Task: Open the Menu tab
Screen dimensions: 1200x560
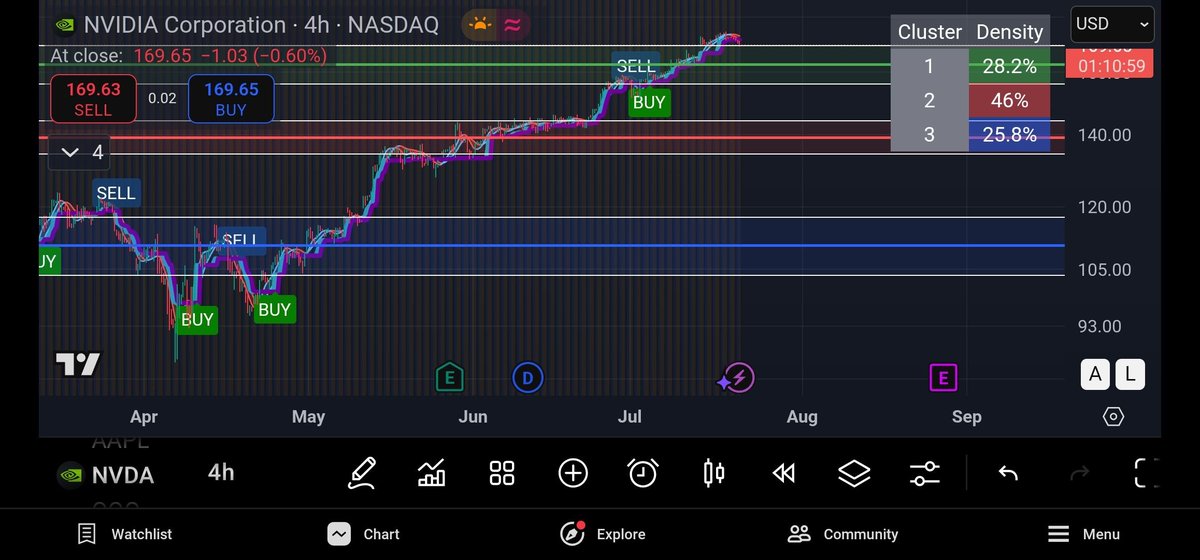Action: (1083, 534)
